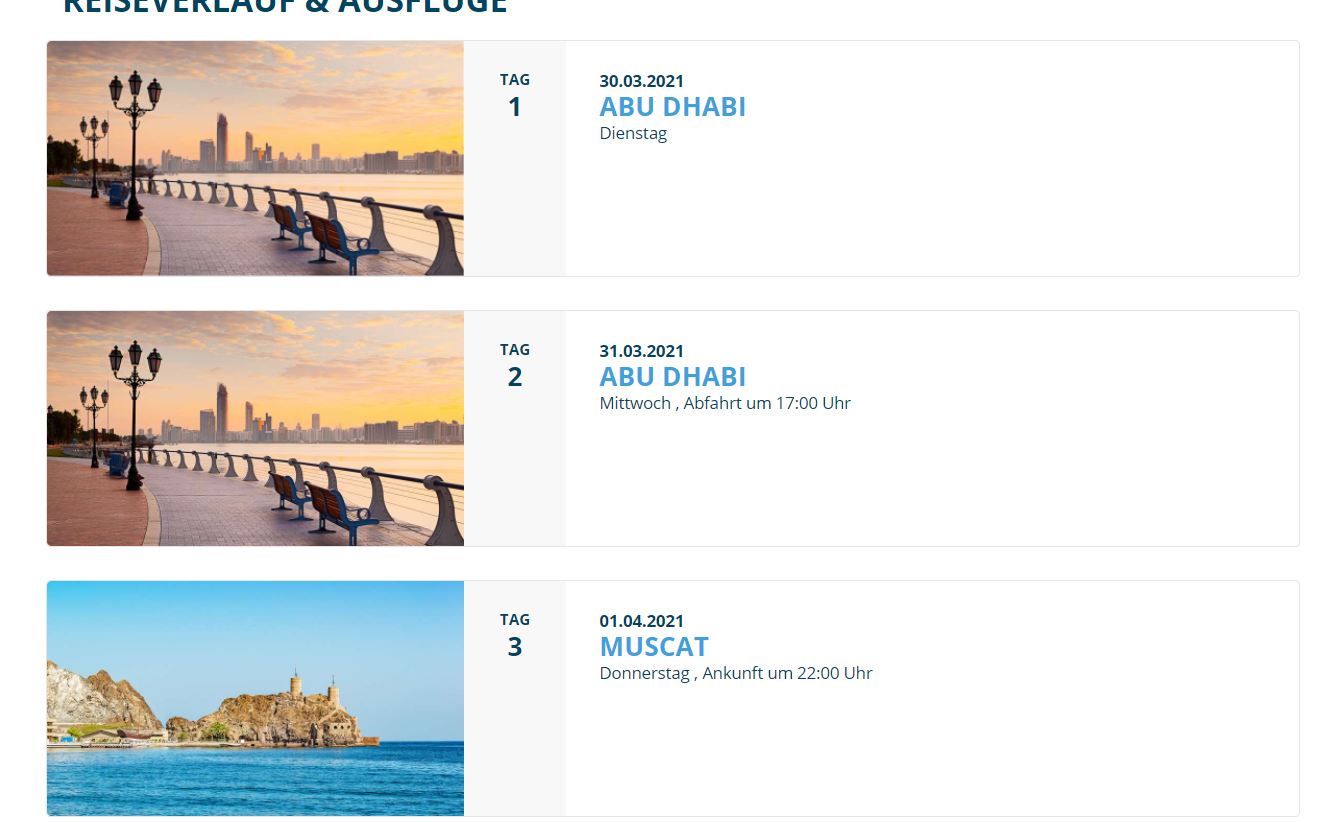The image size is (1321, 822).
Task: Click the date 01.04.2021
Action: coord(642,621)
